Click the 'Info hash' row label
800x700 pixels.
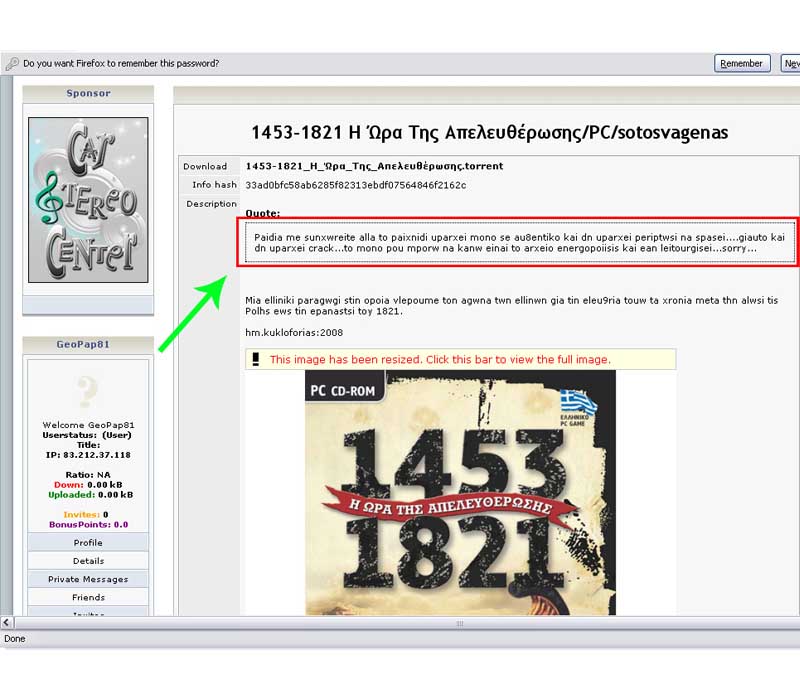tap(214, 185)
